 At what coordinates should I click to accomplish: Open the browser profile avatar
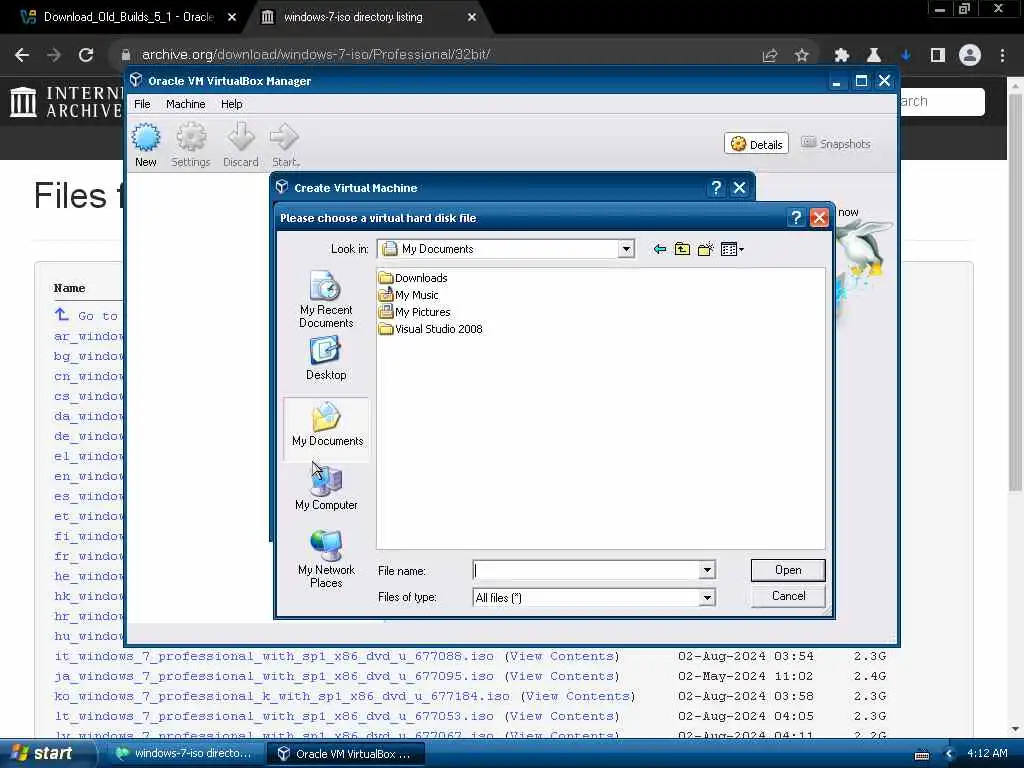pos(970,56)
